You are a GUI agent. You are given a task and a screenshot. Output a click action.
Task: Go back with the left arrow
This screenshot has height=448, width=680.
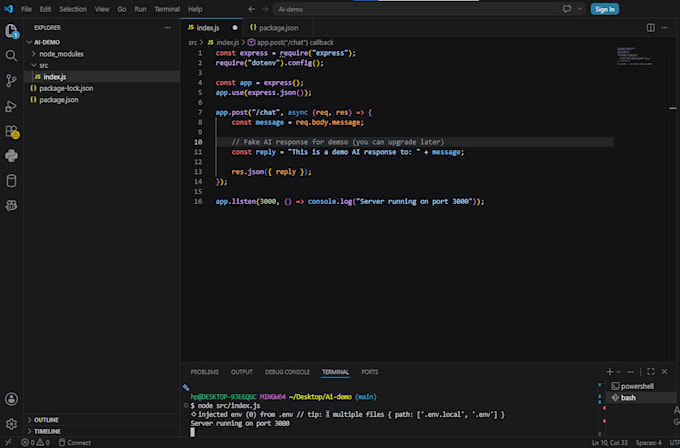pyautogui.click(x=252, y=9)
